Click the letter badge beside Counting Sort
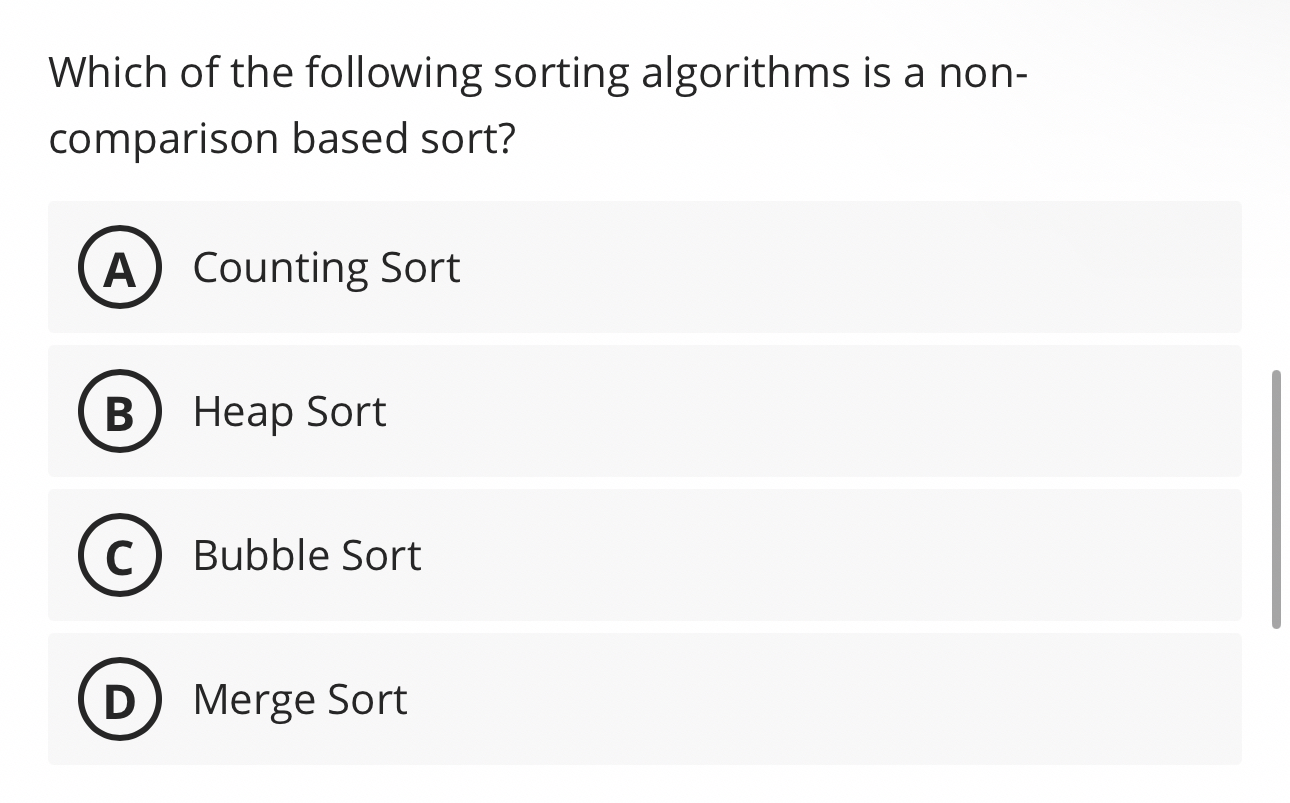Screen dimensions: 1290x803 [119, 267]
